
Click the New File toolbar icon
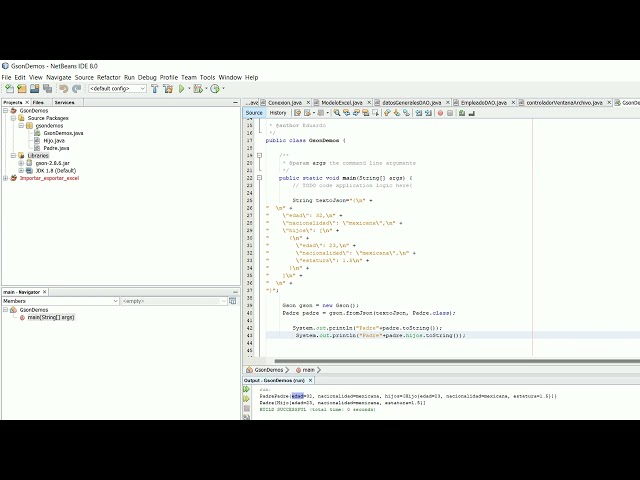[9, 89]
